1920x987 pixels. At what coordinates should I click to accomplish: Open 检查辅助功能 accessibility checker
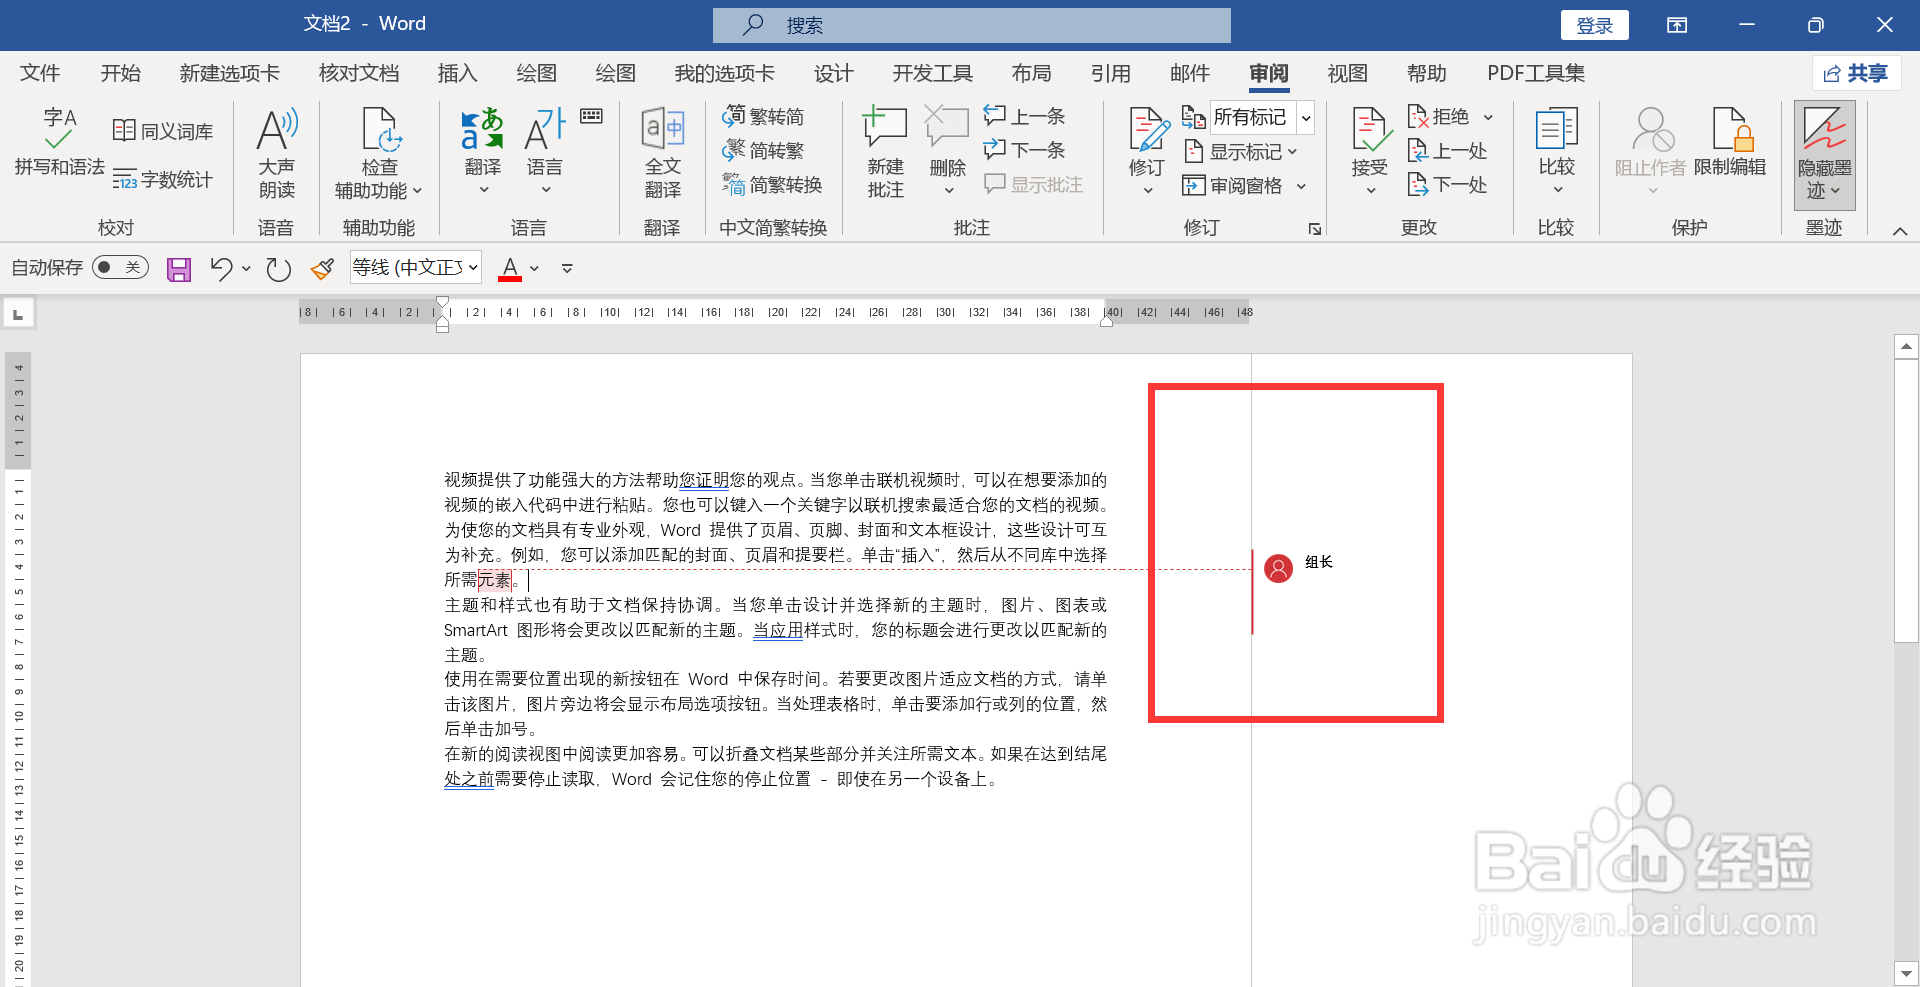tap(379, 153)
